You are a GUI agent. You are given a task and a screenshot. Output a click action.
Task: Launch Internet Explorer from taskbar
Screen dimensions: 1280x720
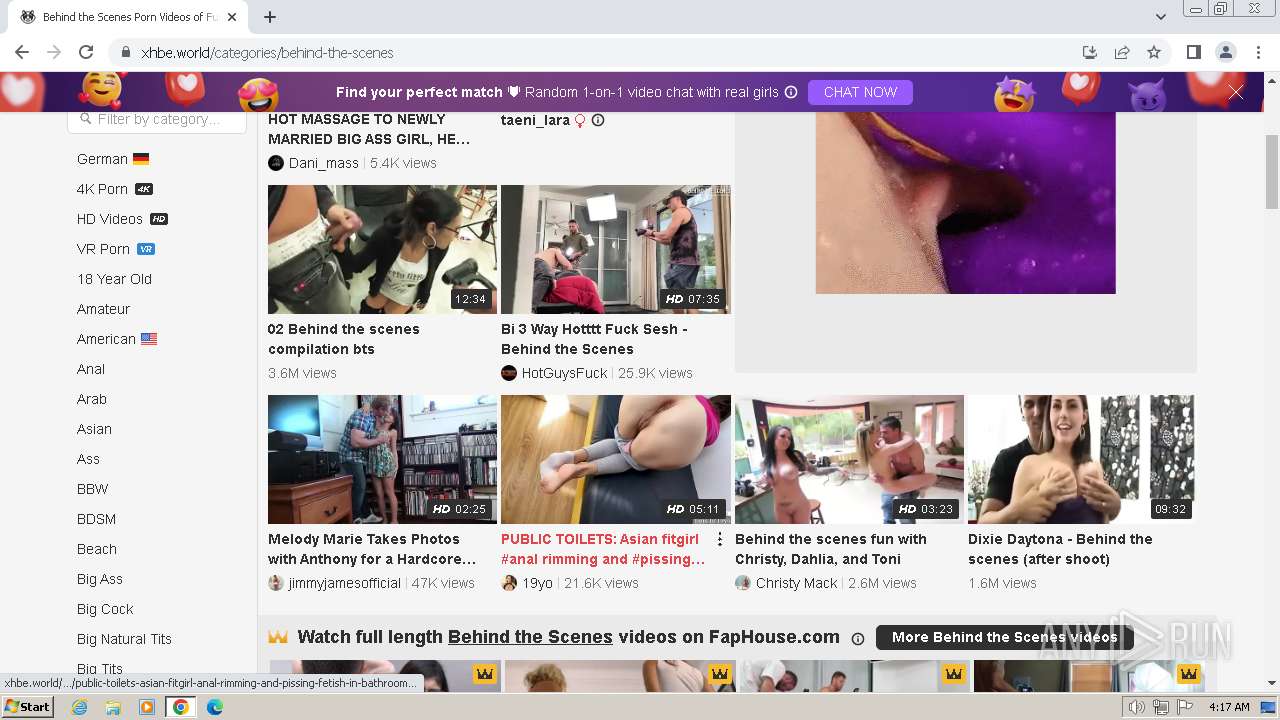tap(80, 707)
